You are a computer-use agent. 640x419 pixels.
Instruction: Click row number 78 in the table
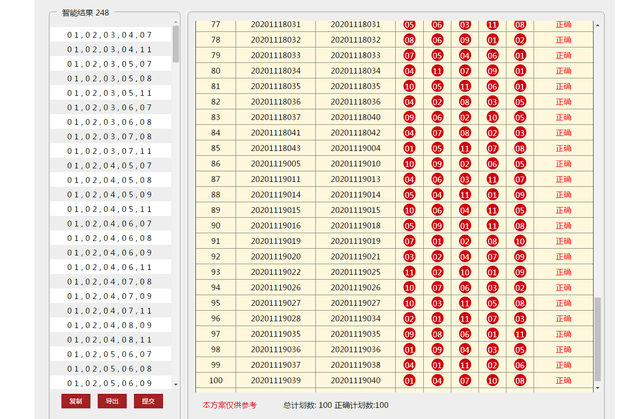(x=216, y=40)
